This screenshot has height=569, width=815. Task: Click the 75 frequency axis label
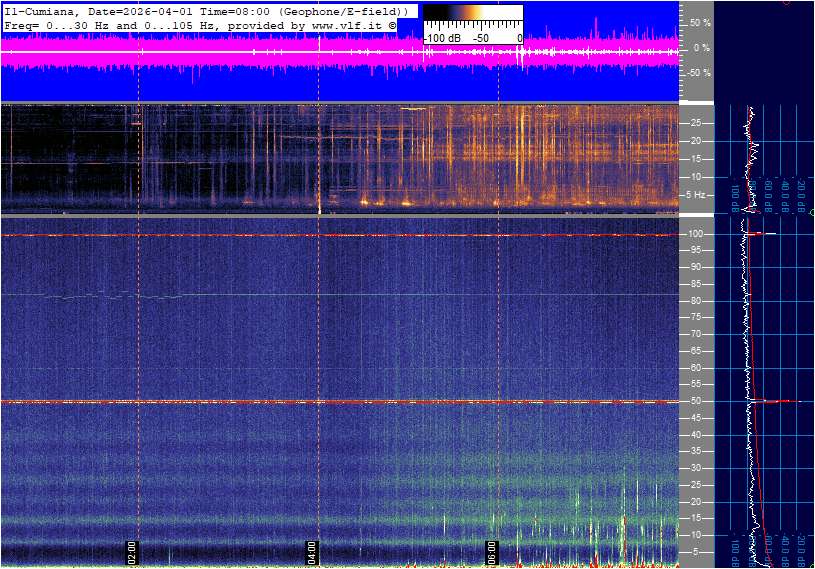pyautogui.click(x=695, y=317)
